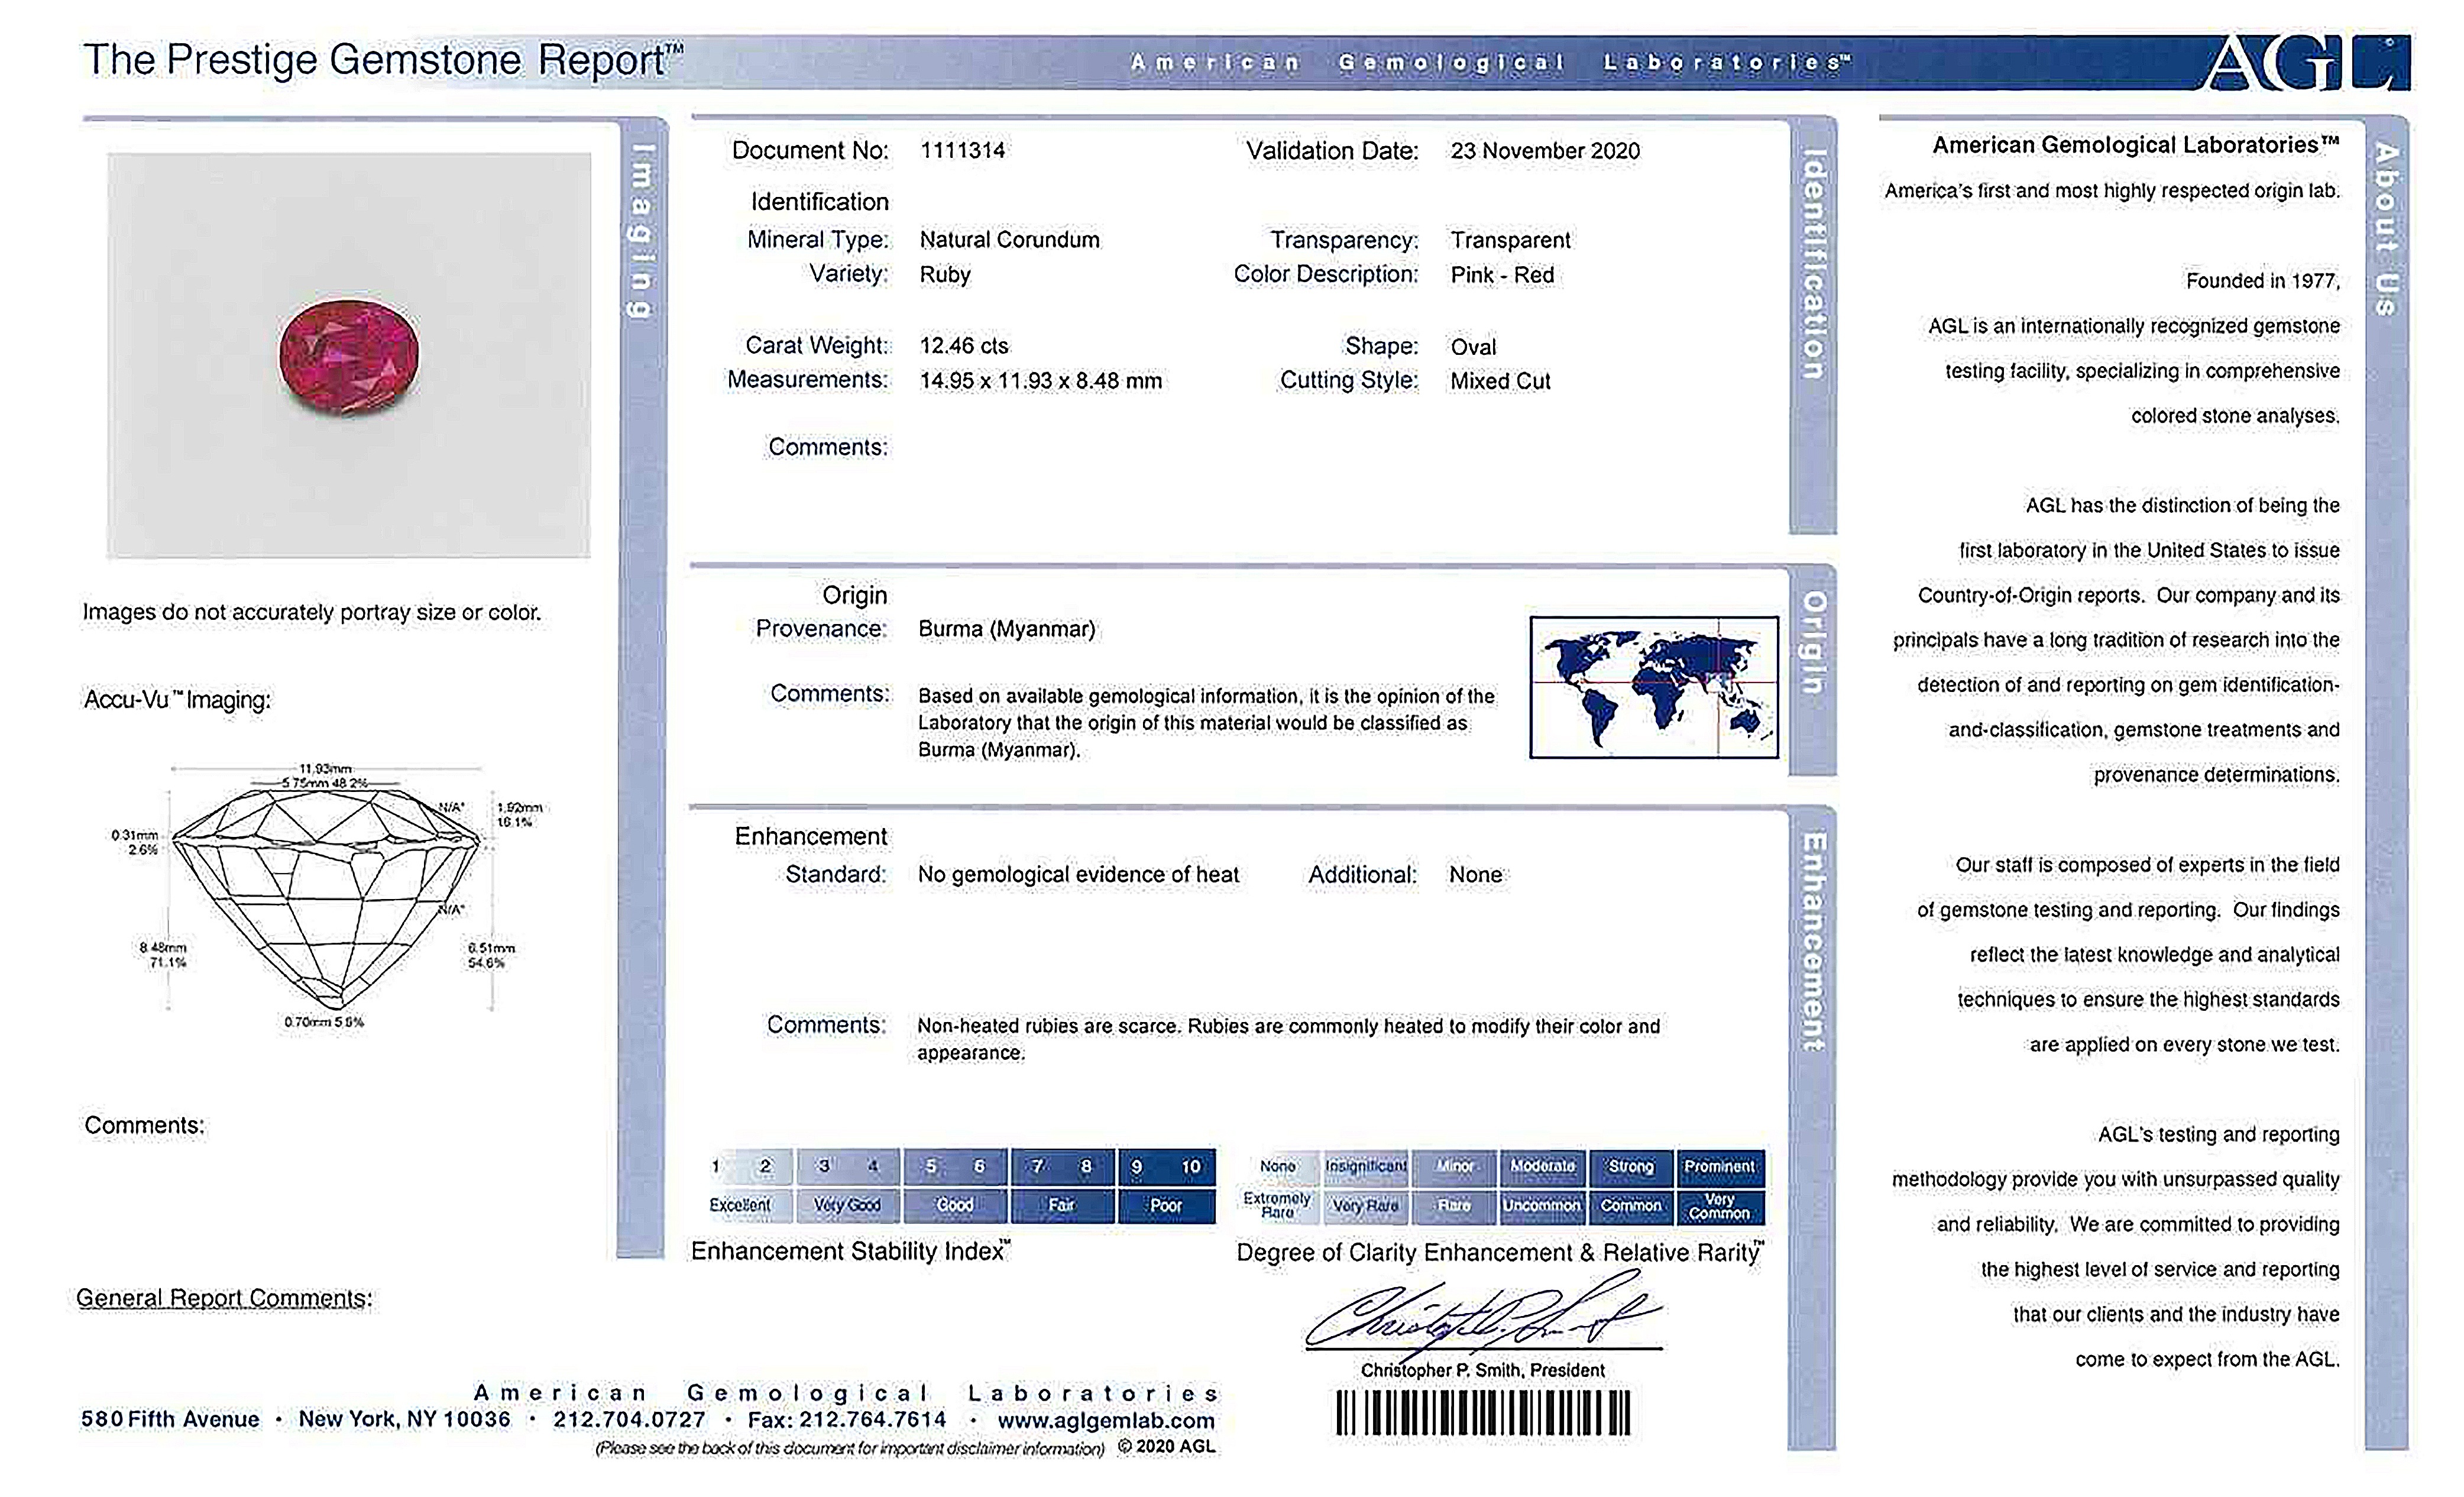Click the Very Common rarity box
The height and width of the screenshot is (1497, 2464).
tap(1720, 1206)
